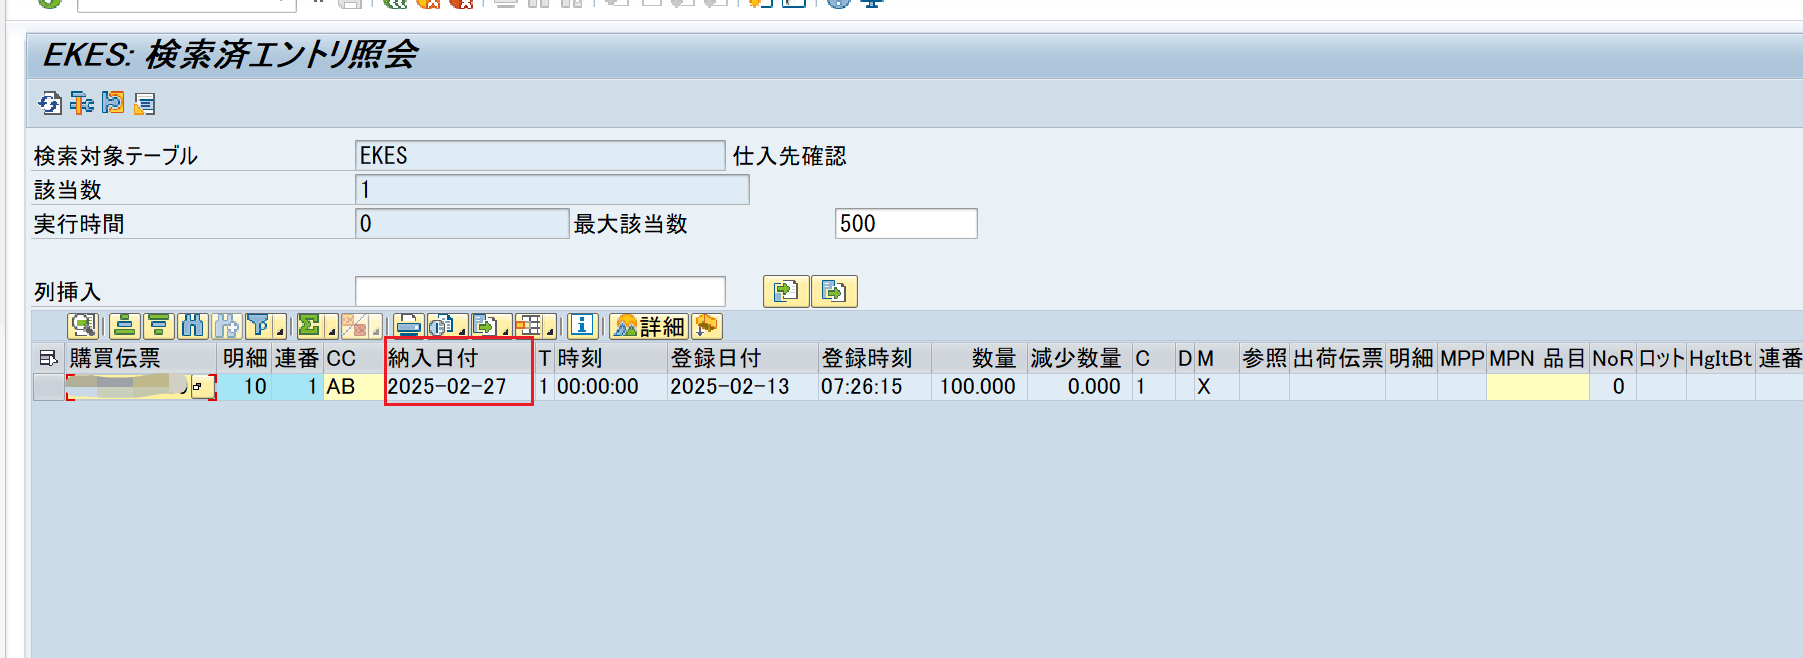Click the 参照 column header
The image size is (1803, 658).
[1264, 358]
